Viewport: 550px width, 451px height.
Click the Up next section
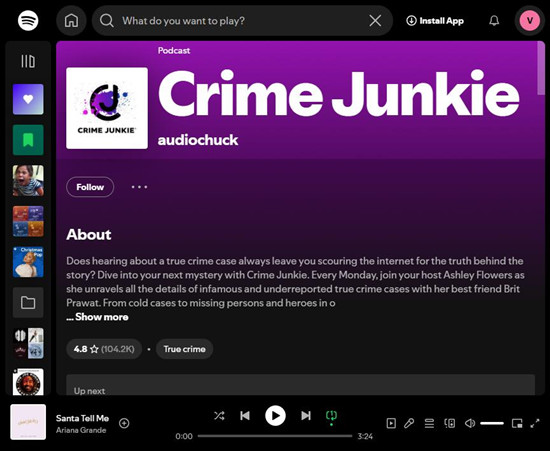(301, 385)
